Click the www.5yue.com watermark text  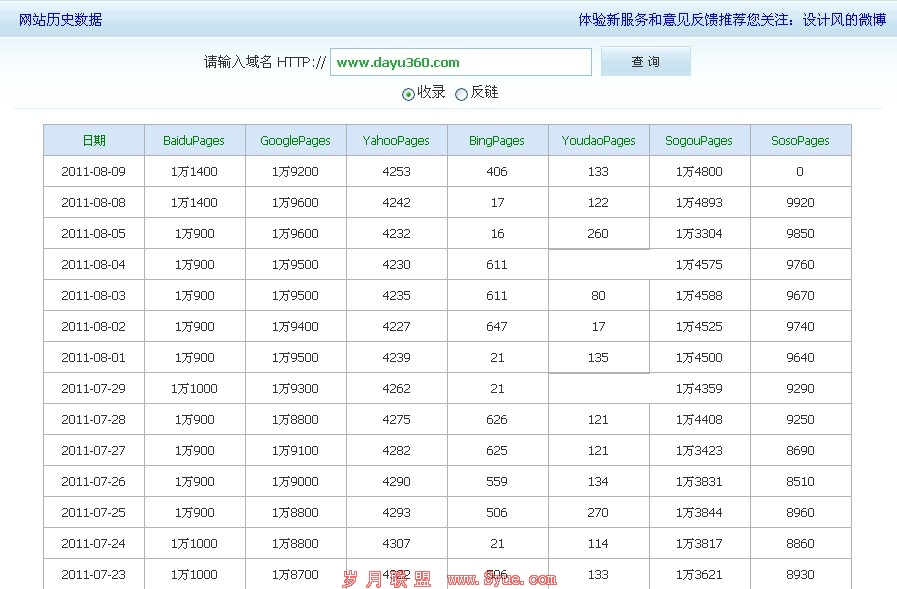click(501, 579)
